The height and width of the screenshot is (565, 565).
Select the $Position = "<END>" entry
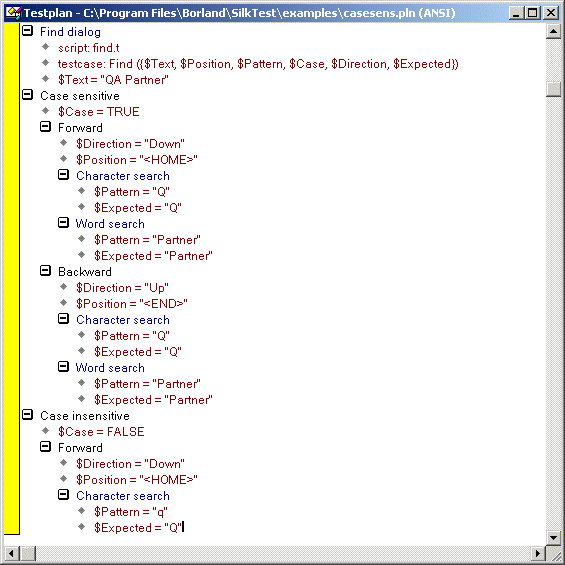pos(132,304)
